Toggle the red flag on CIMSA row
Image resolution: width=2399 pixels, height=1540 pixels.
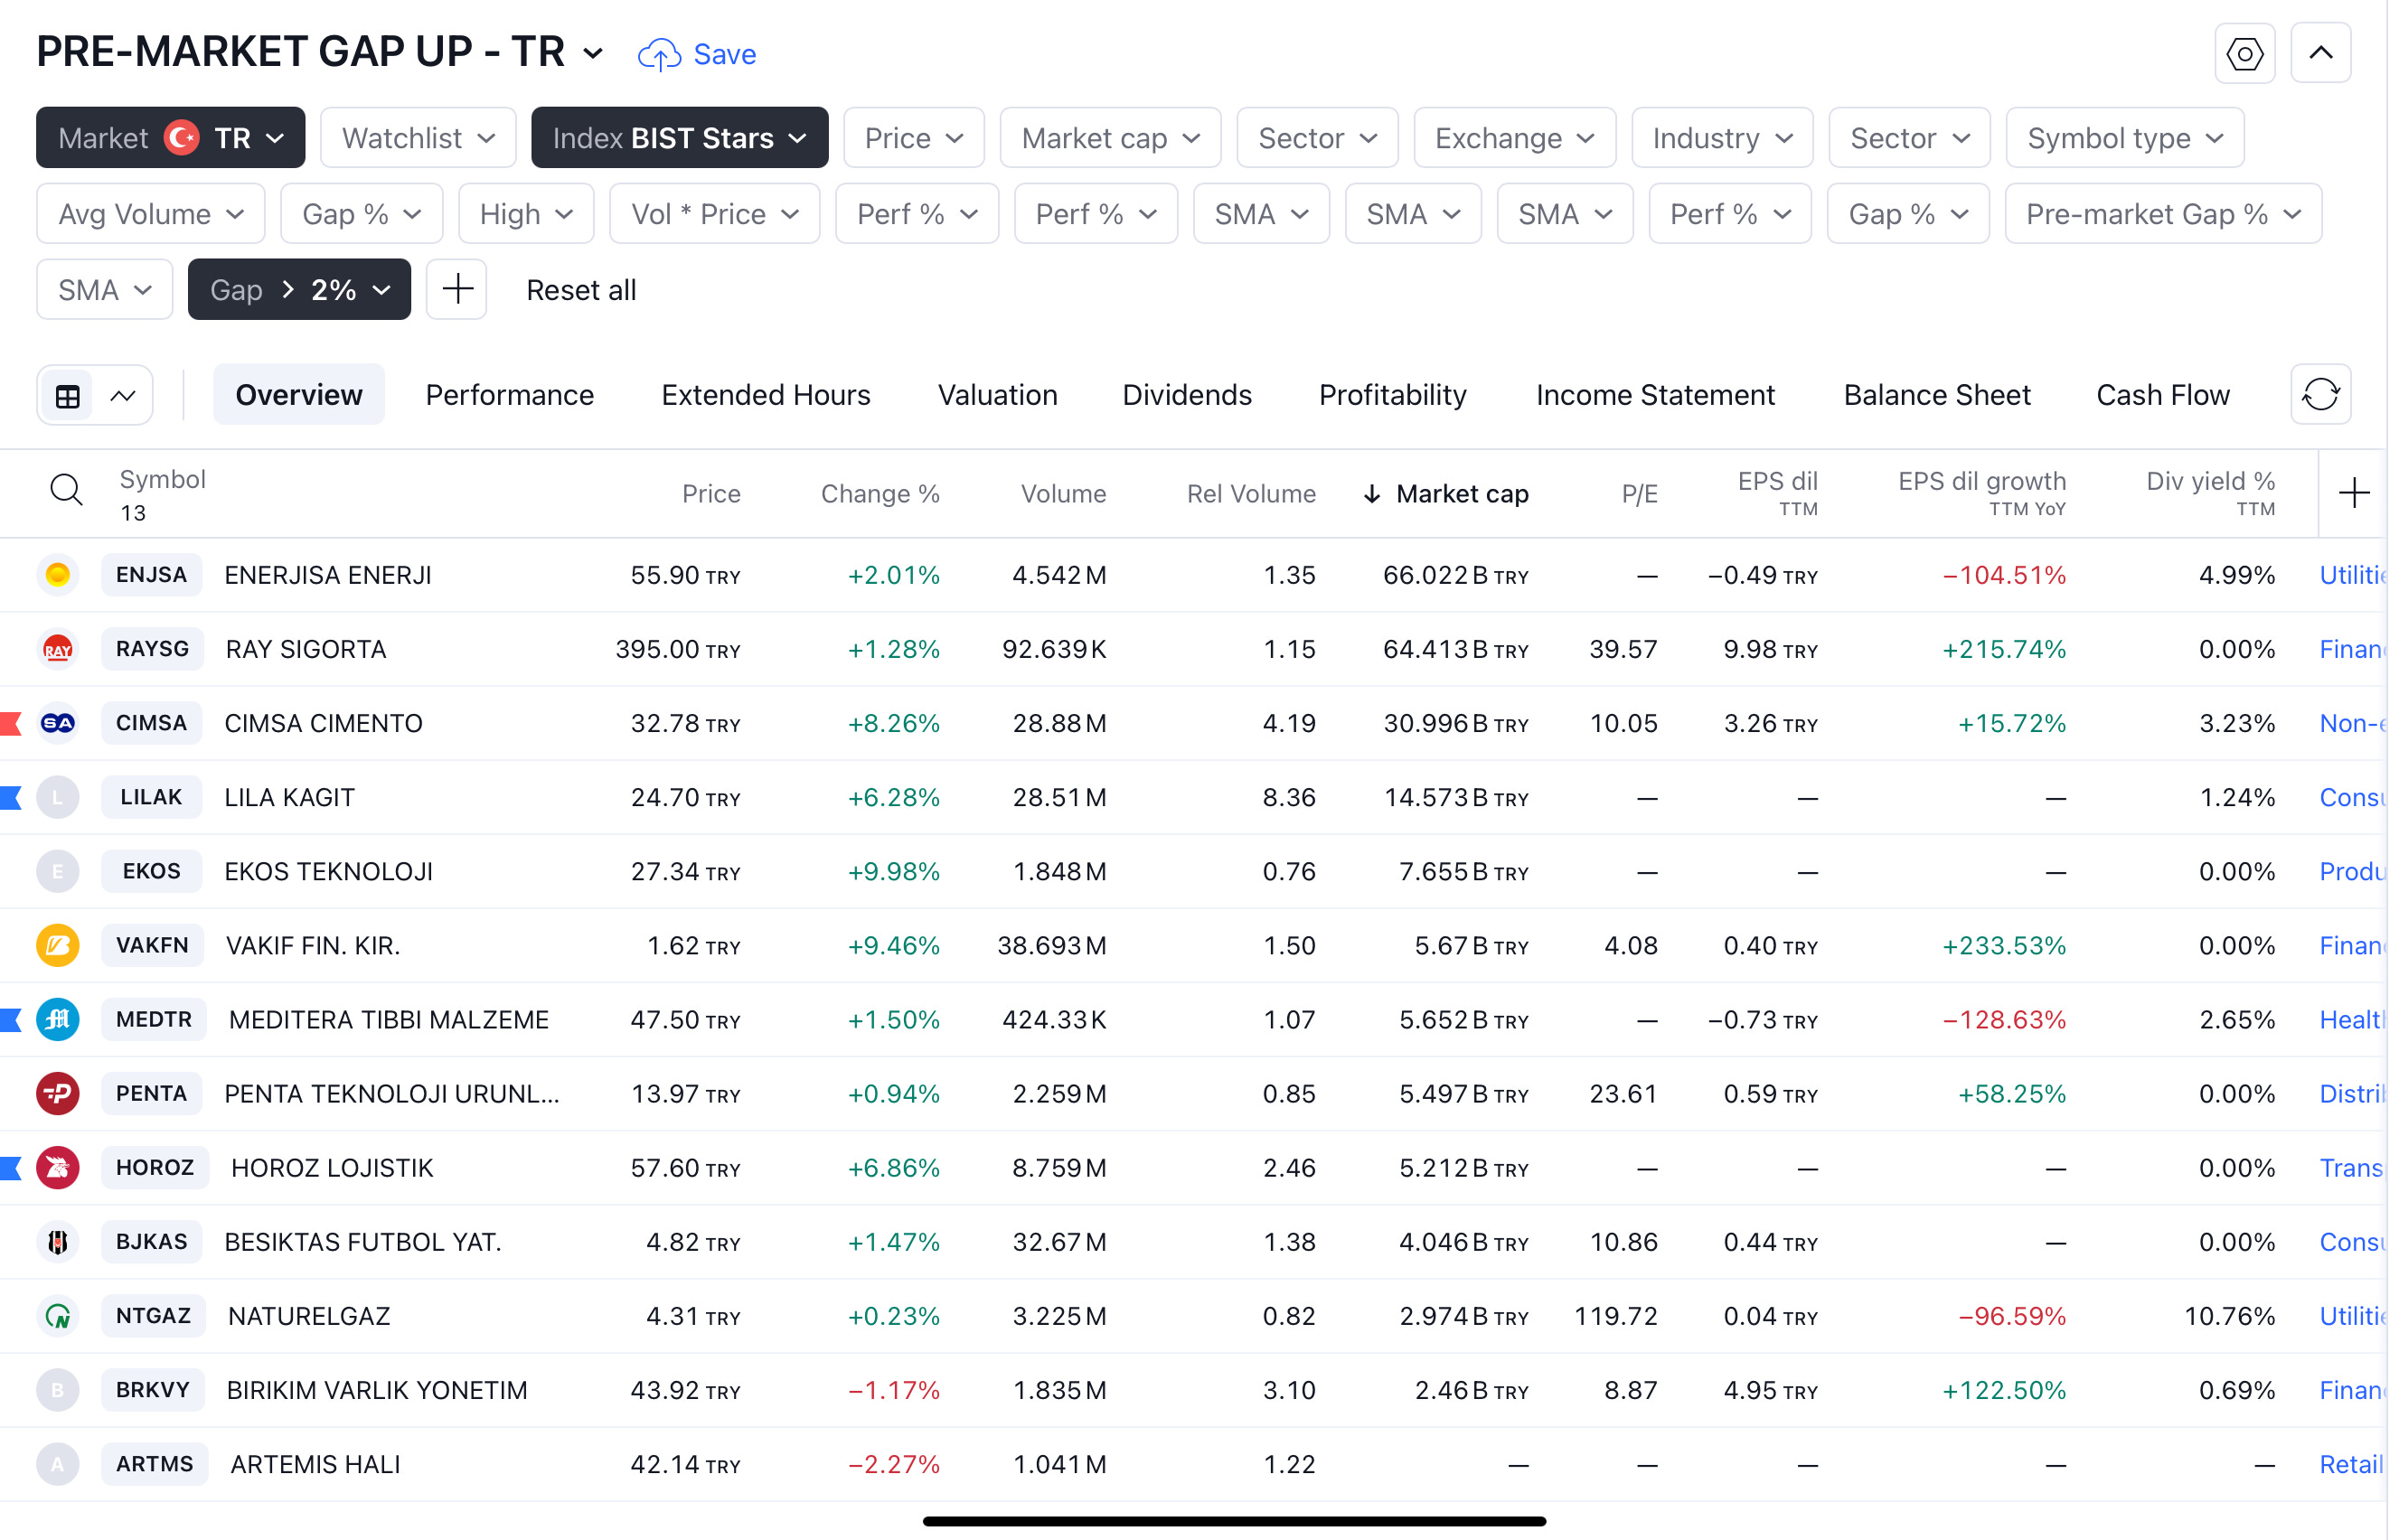11,724
